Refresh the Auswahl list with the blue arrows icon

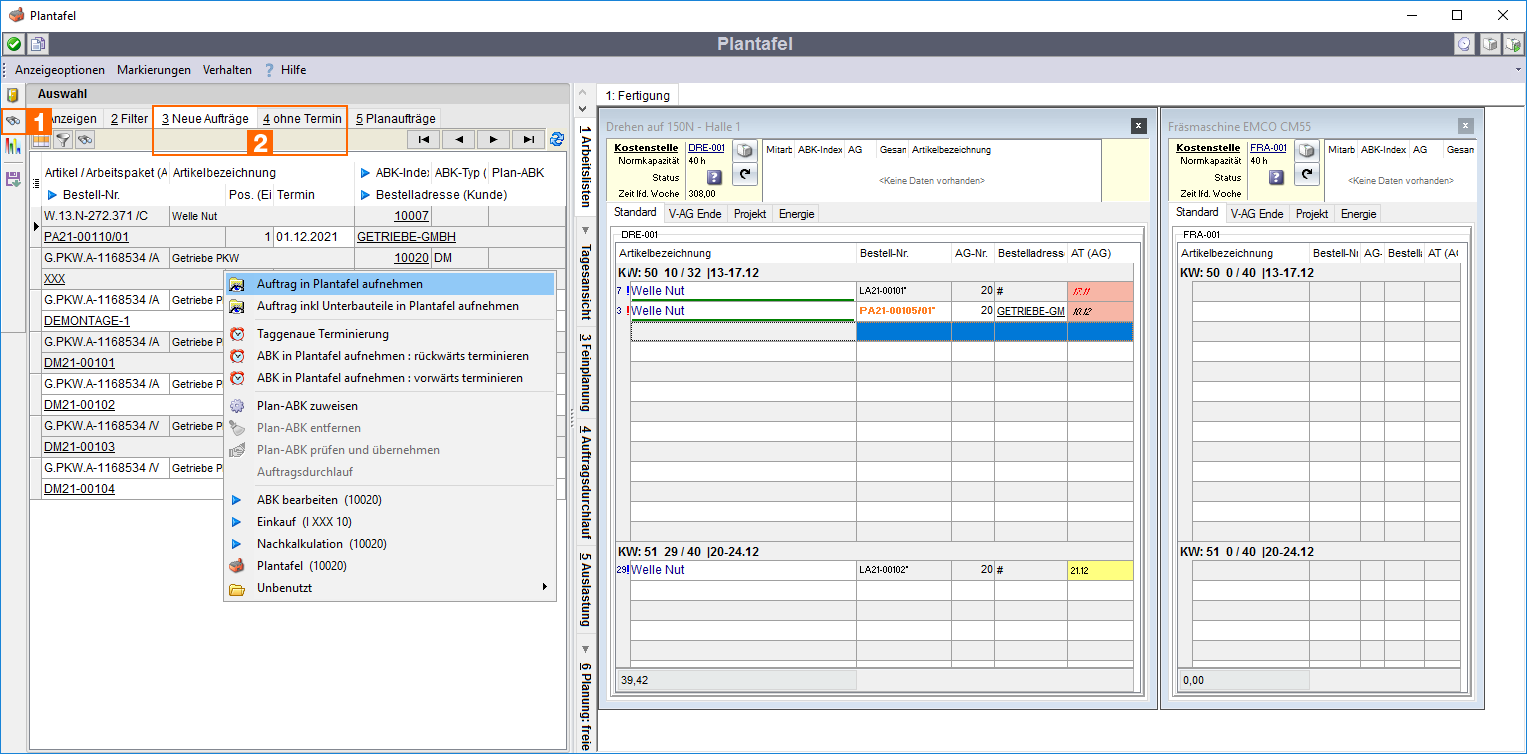557,139
